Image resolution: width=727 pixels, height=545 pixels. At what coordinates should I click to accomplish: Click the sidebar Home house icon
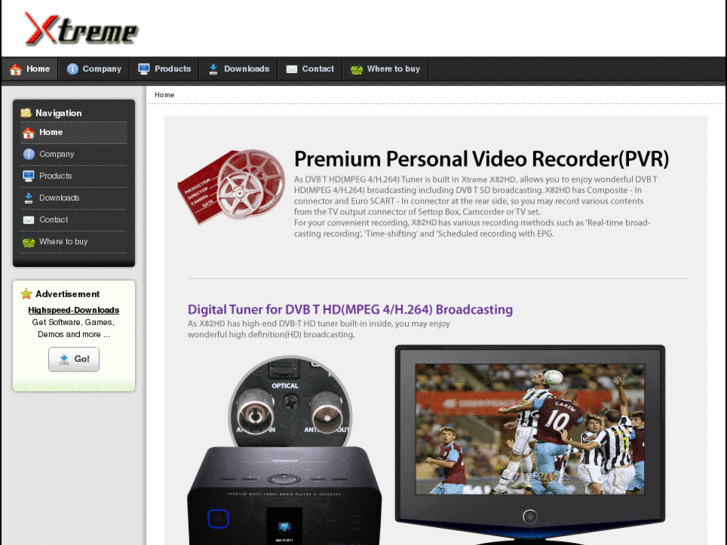tap(28, 133)
